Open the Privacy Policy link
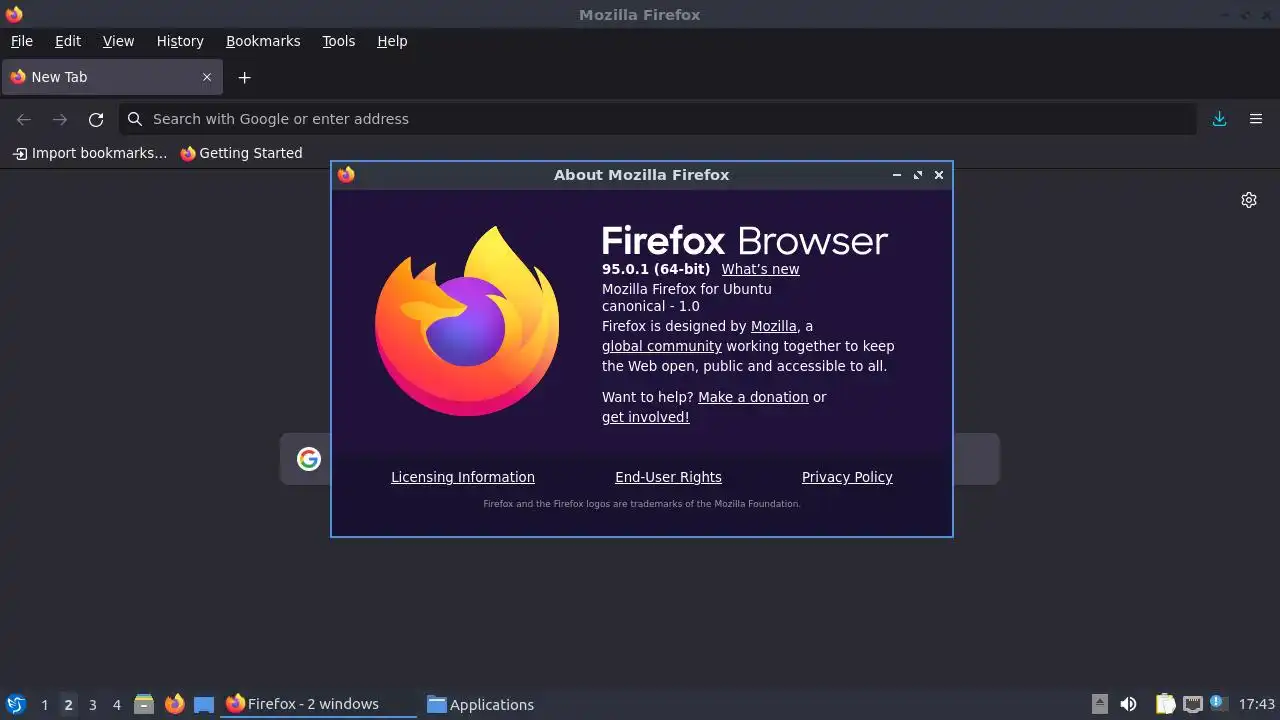This screenshot has width=1280, height=720. 847,477
